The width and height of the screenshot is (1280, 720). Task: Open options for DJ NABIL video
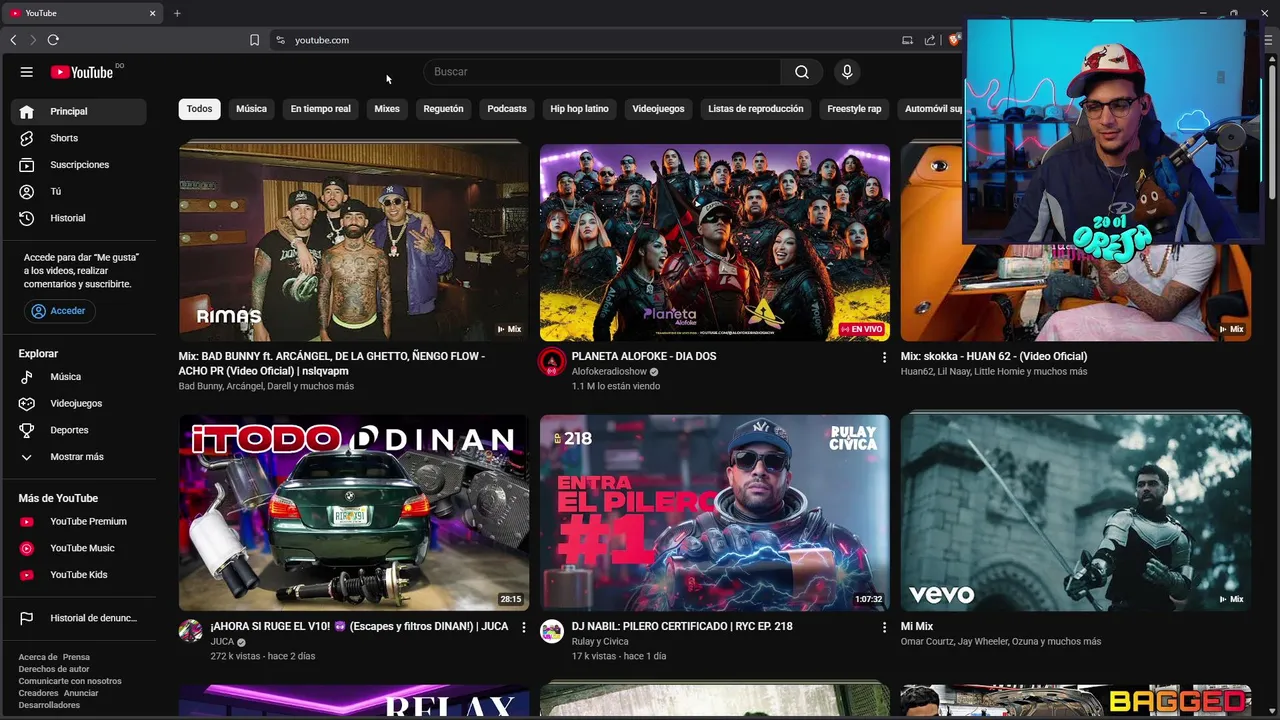884,627
